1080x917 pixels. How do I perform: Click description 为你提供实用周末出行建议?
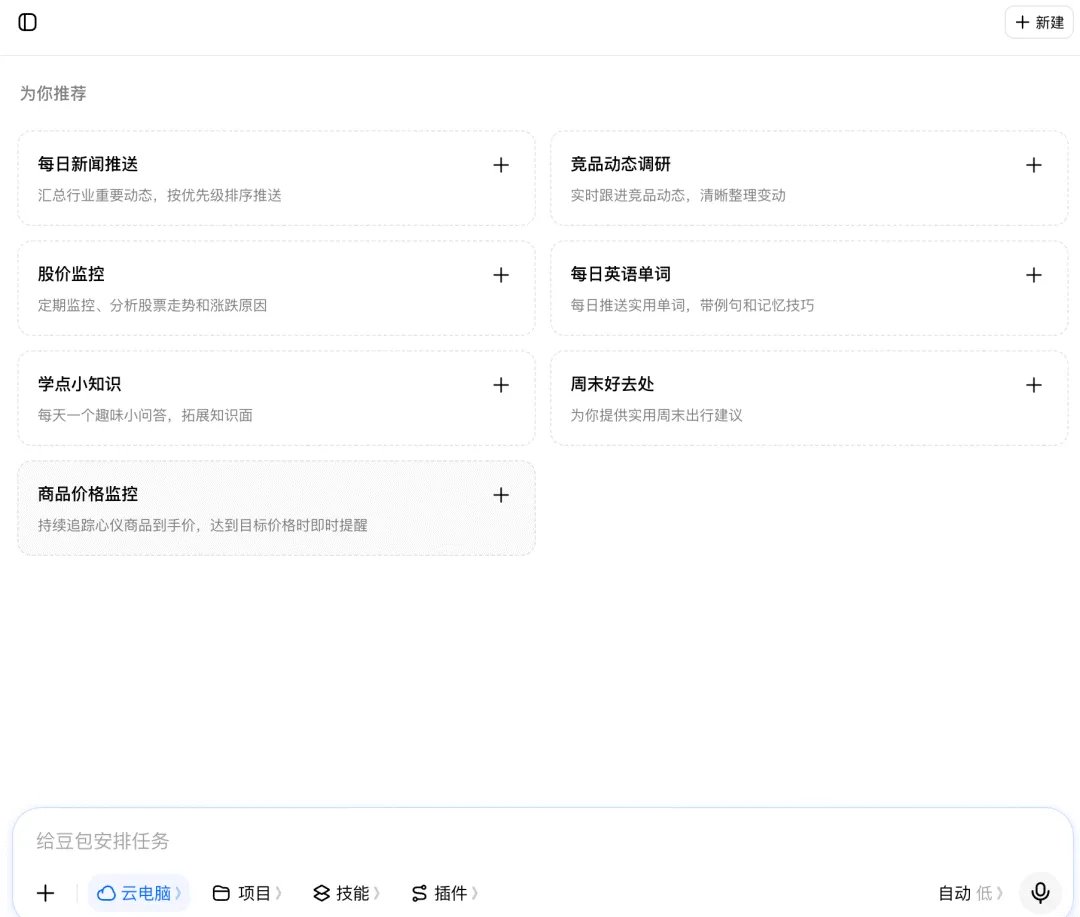[656, 415]
